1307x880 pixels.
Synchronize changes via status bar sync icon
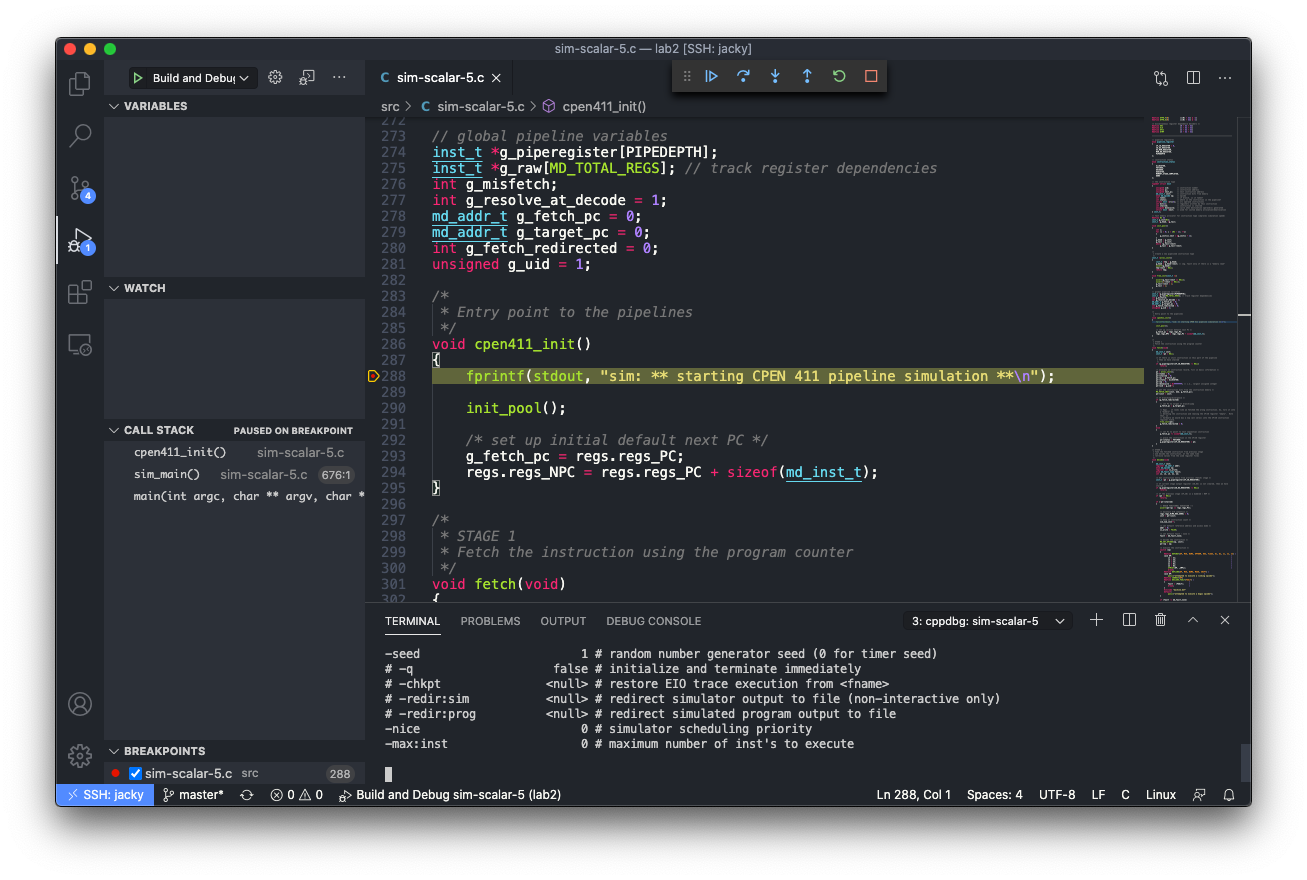(246, 795)
